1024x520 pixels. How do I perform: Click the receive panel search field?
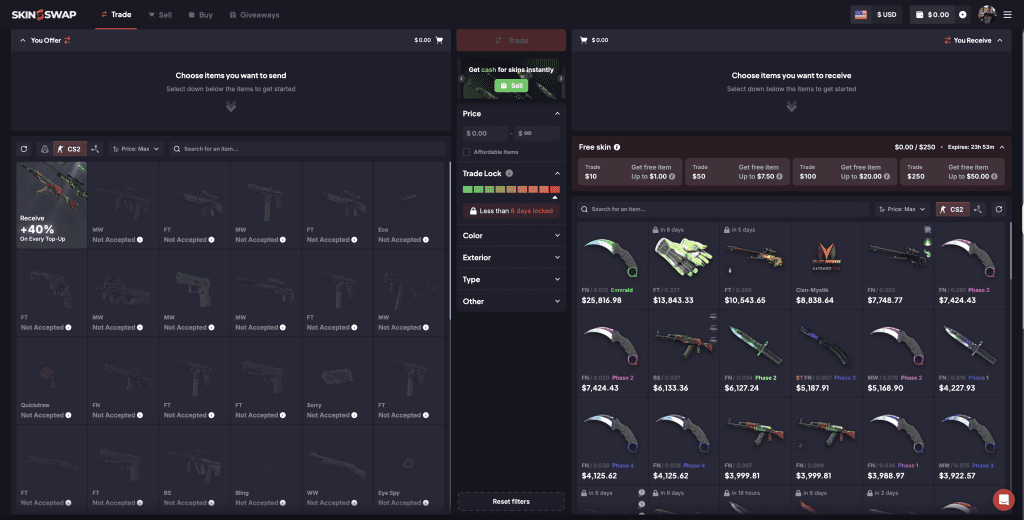click(x=723, y=209)
